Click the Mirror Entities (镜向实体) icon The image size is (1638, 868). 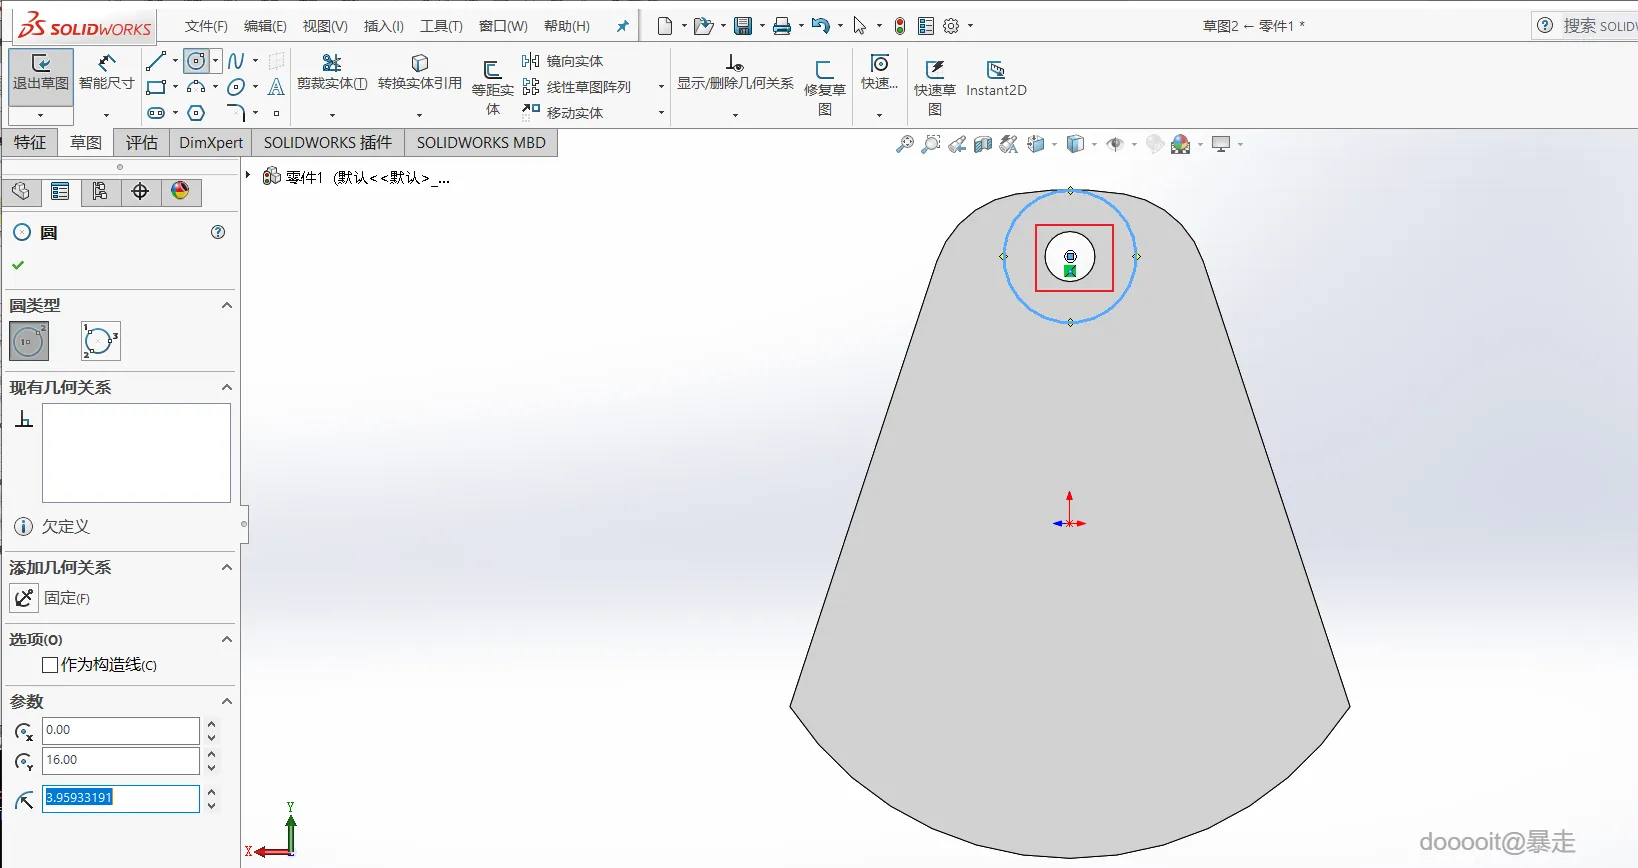[x=531, y=62]
